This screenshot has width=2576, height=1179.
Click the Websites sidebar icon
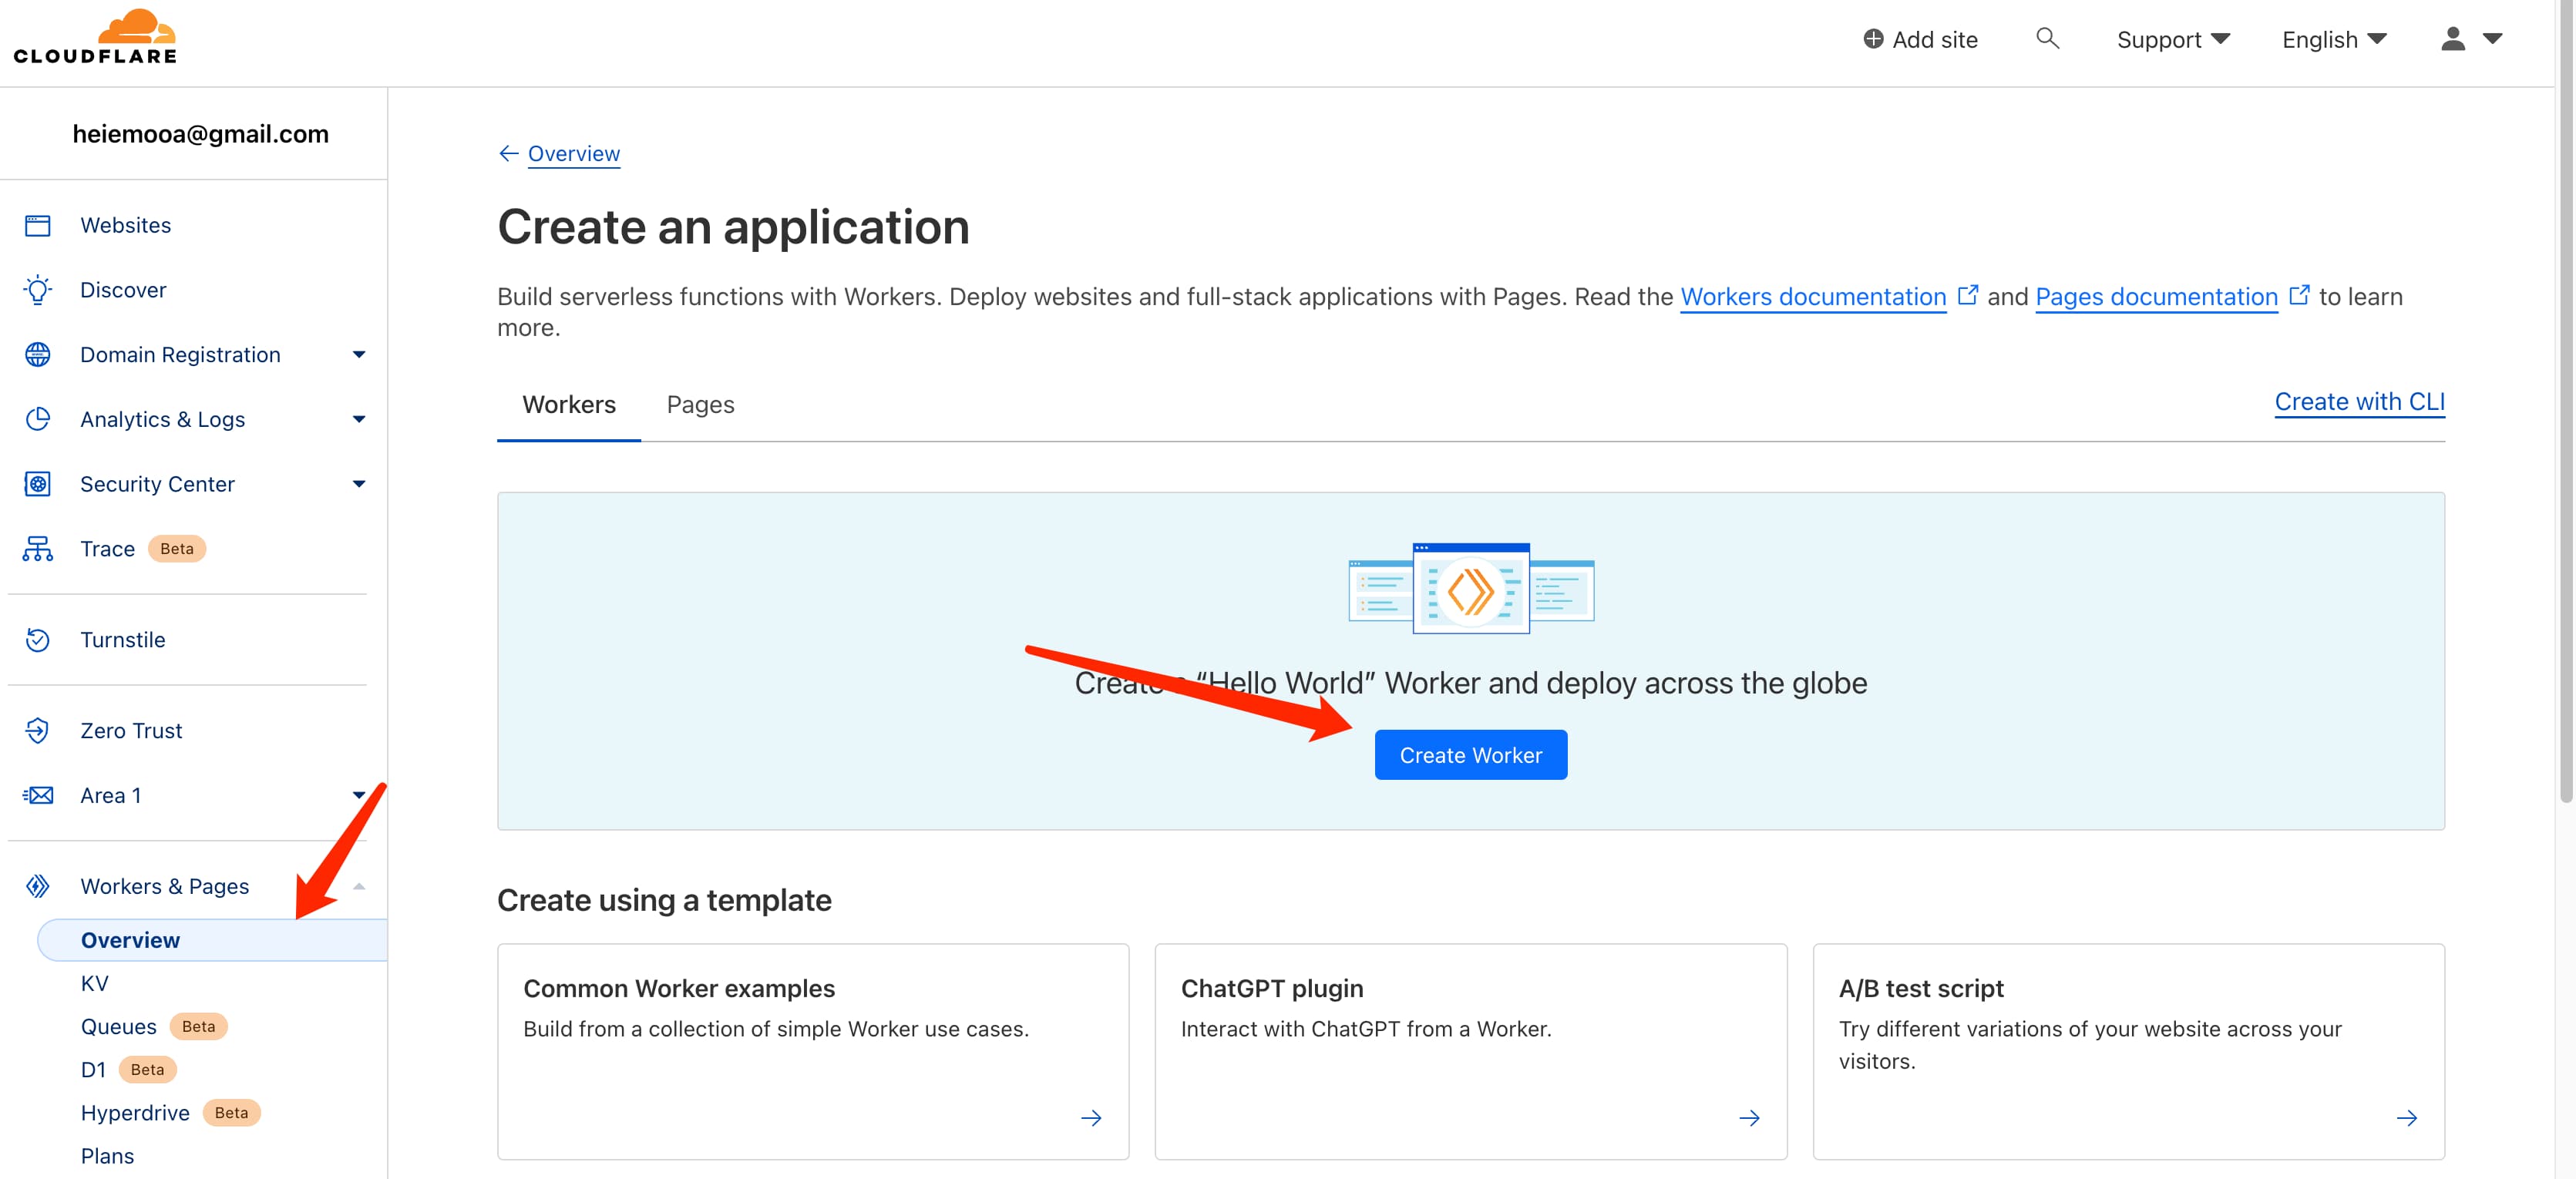pyautogui.click(x=38, y=225)
